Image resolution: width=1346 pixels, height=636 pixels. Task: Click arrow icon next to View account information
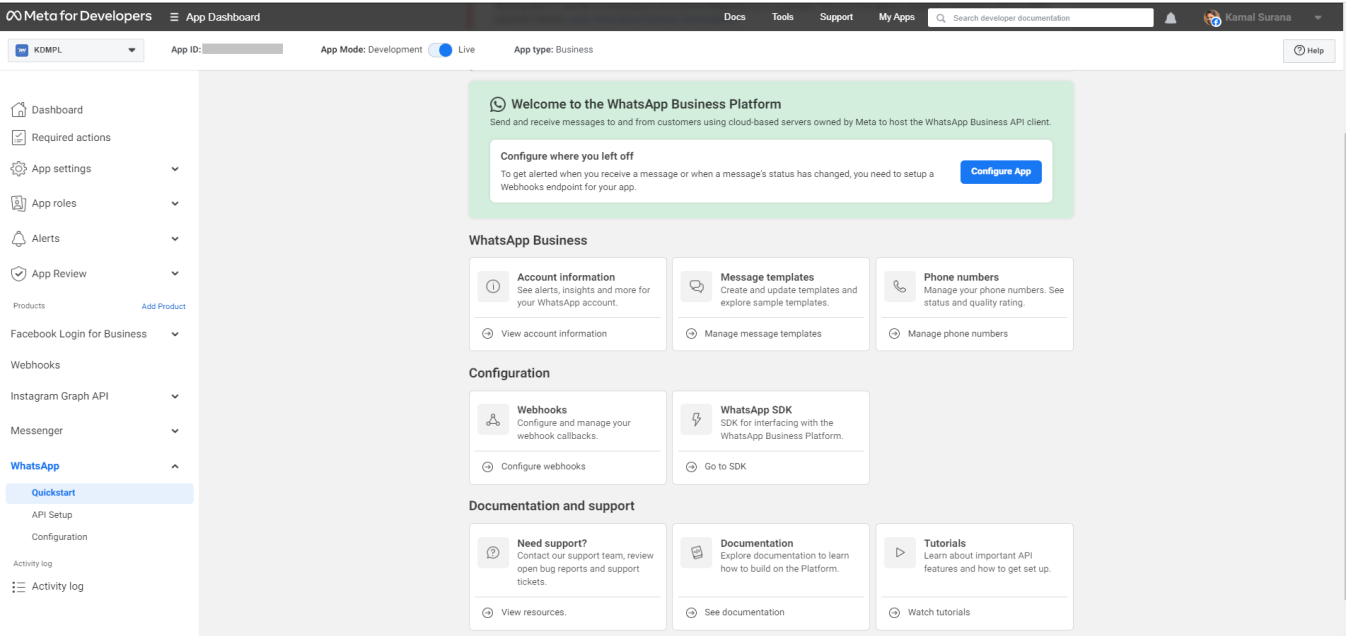[x=488, y=334]
